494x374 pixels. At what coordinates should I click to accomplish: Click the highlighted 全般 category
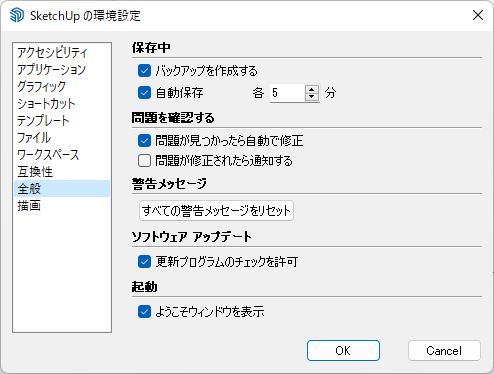tap(62, 188)
